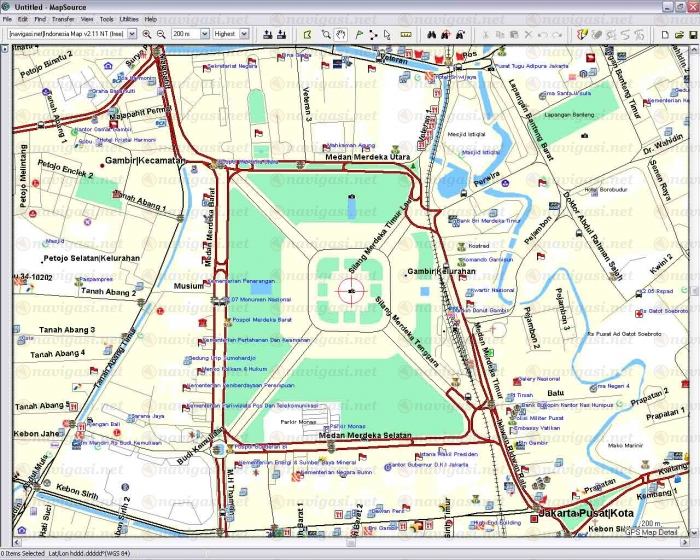
Task: Select the Distance/Bearing ruler tool
Action: pos(405,34)
